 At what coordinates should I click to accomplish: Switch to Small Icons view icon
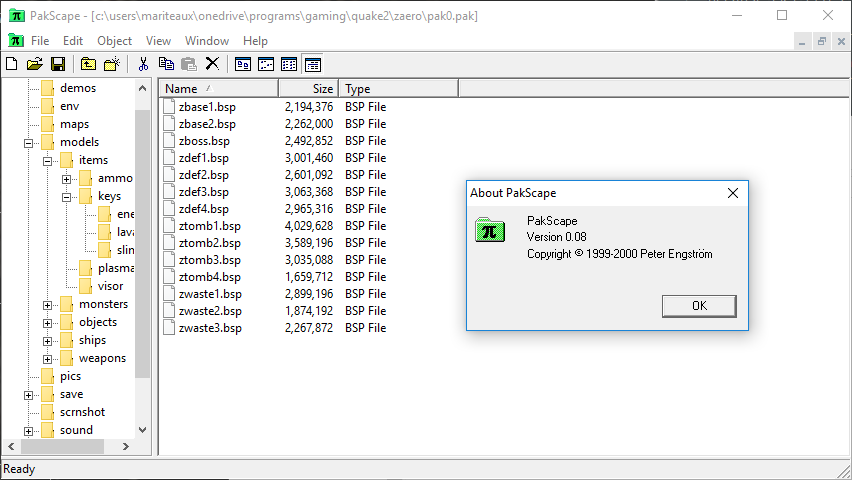(x=266, y=65)
